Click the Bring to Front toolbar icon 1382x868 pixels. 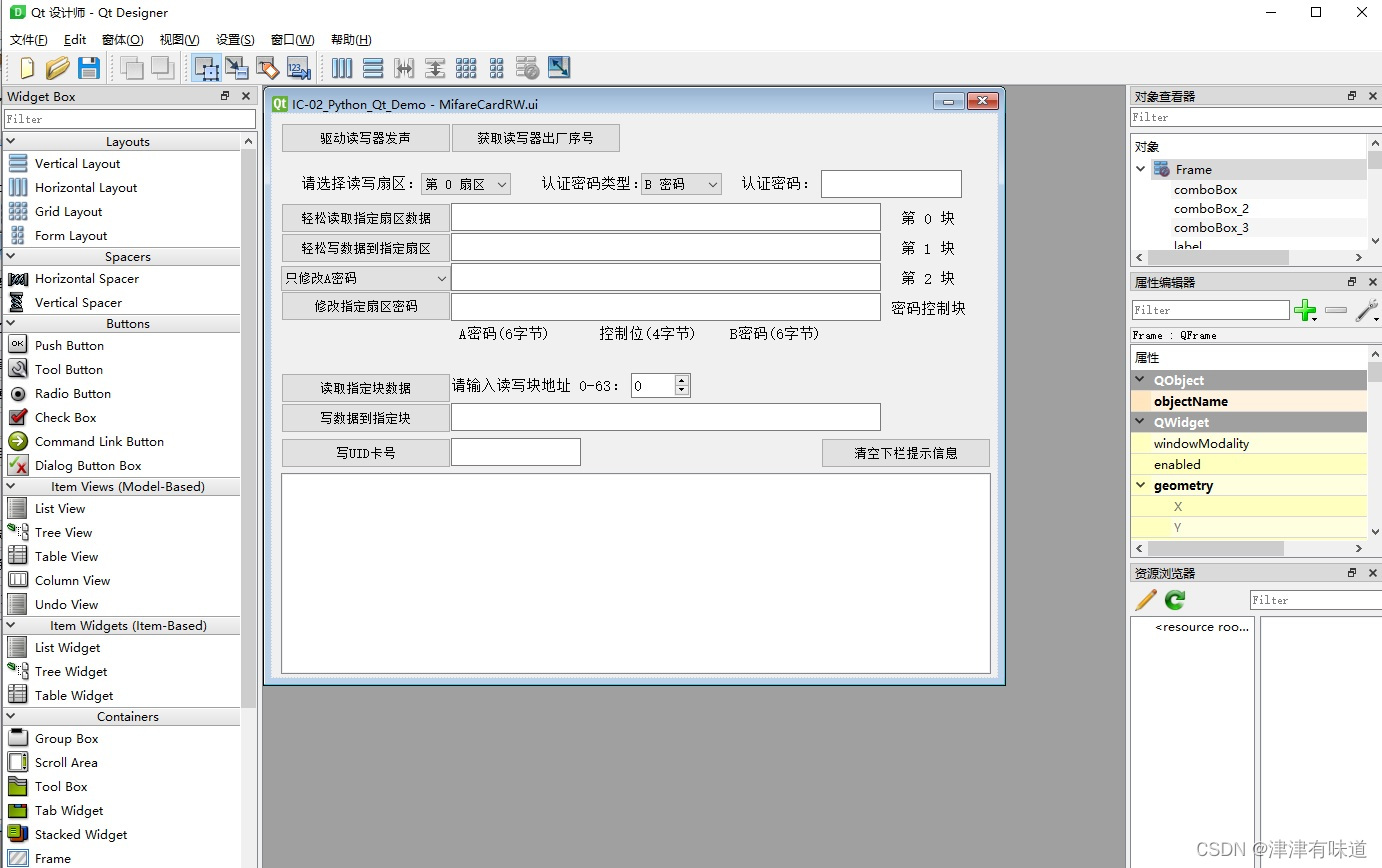[x=162, y=68]
